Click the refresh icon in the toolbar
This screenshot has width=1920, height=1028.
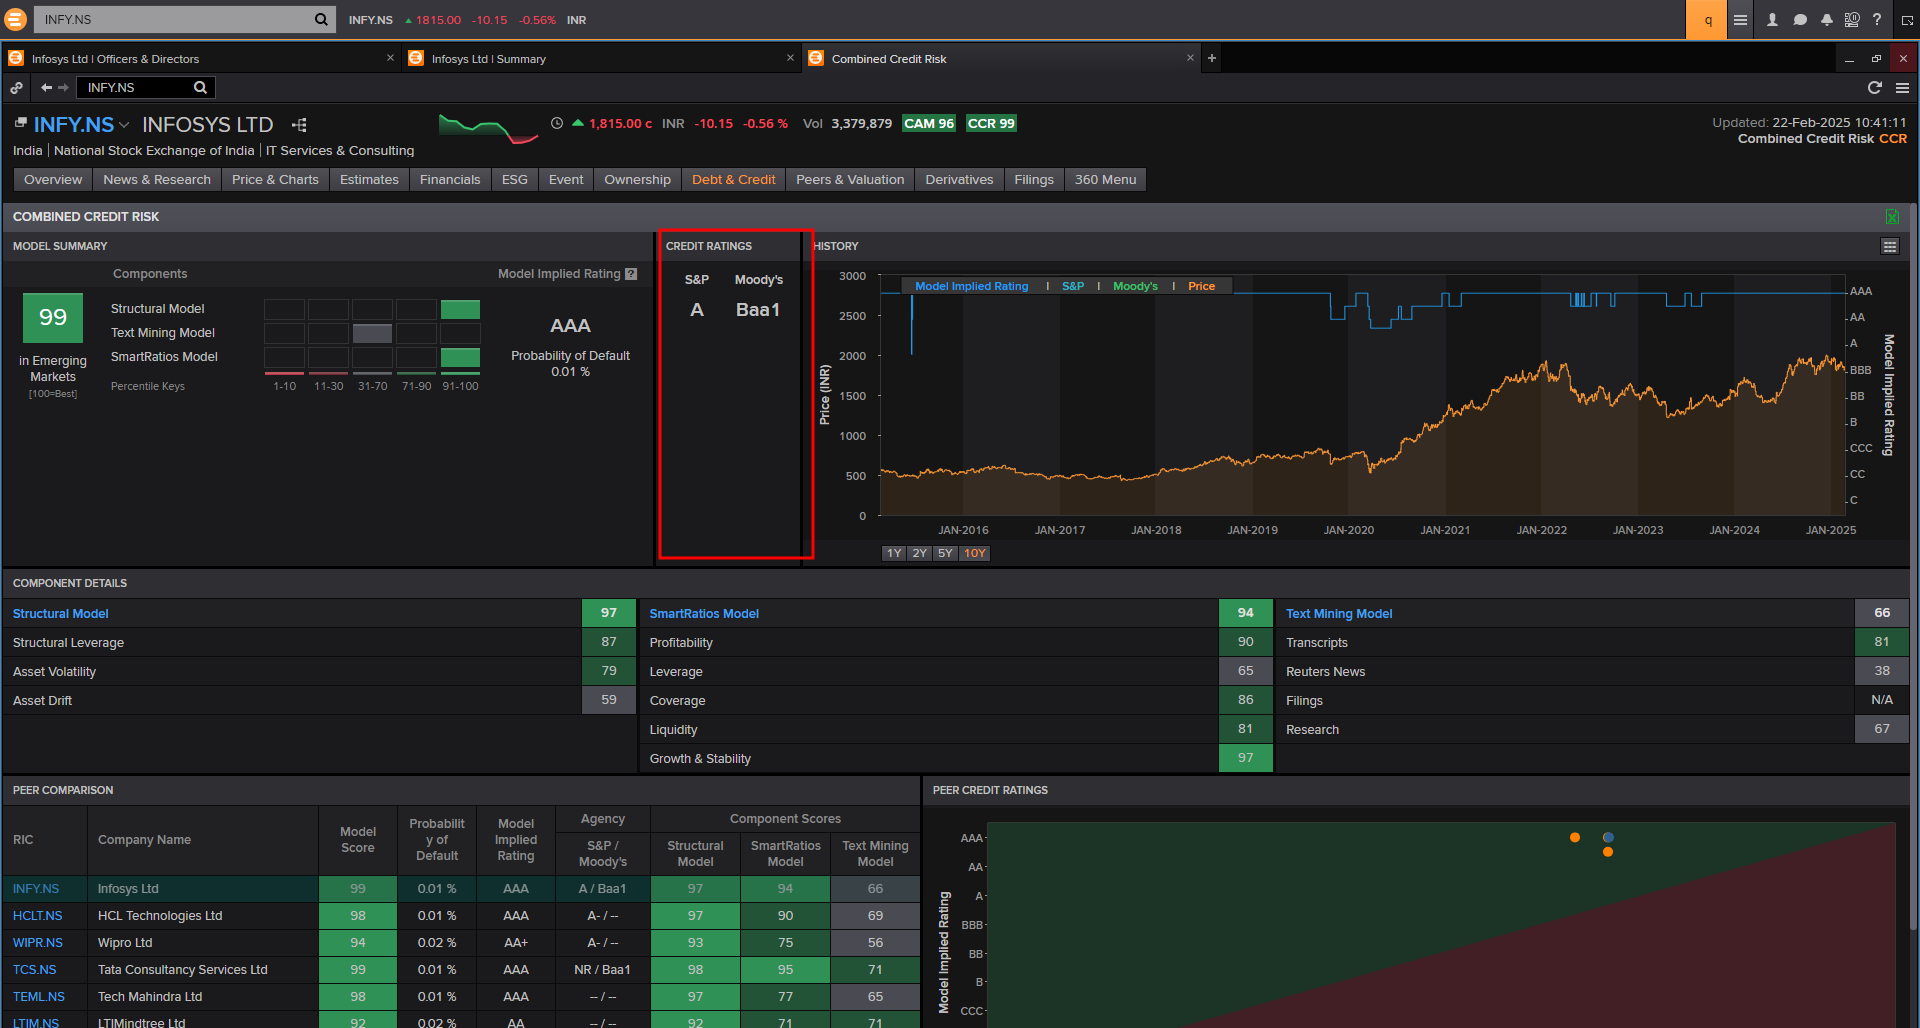[x=1875, y=88]
